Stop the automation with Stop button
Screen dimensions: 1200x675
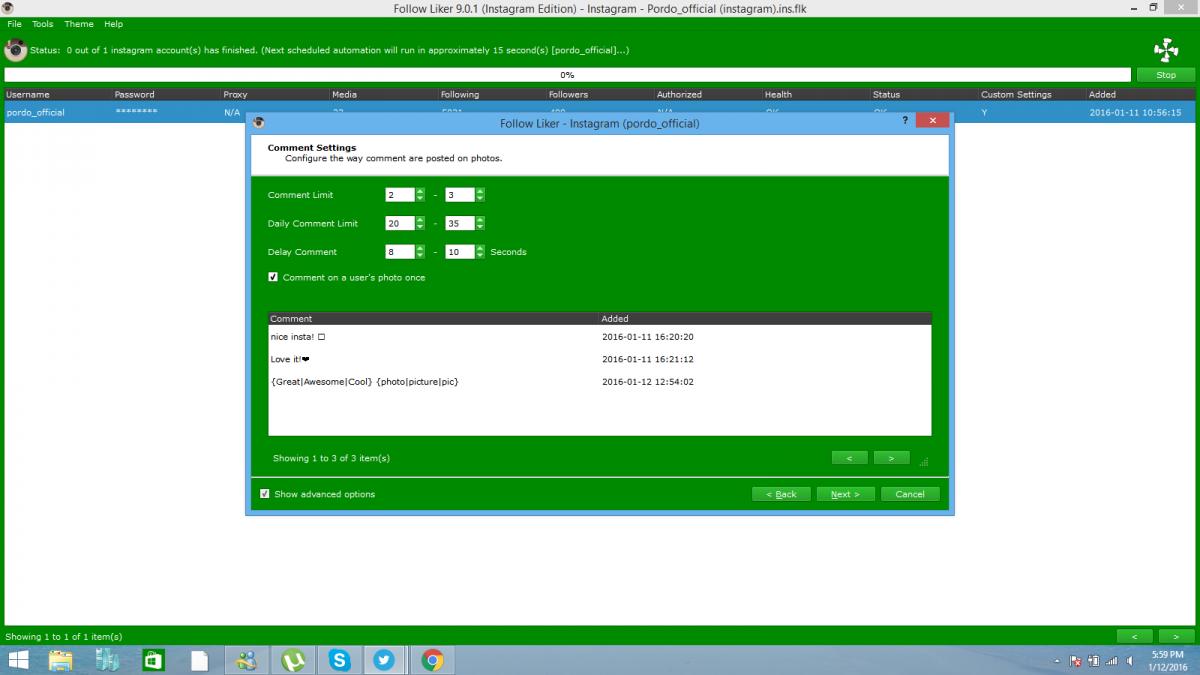pos(1166,75)
